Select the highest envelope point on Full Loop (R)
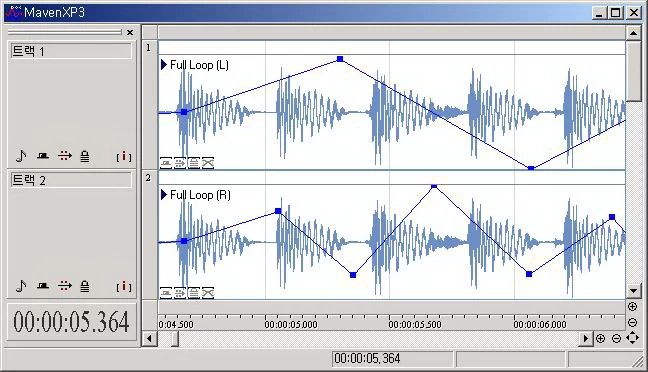Screen dimensions: 648x372 tap(434, 187)
